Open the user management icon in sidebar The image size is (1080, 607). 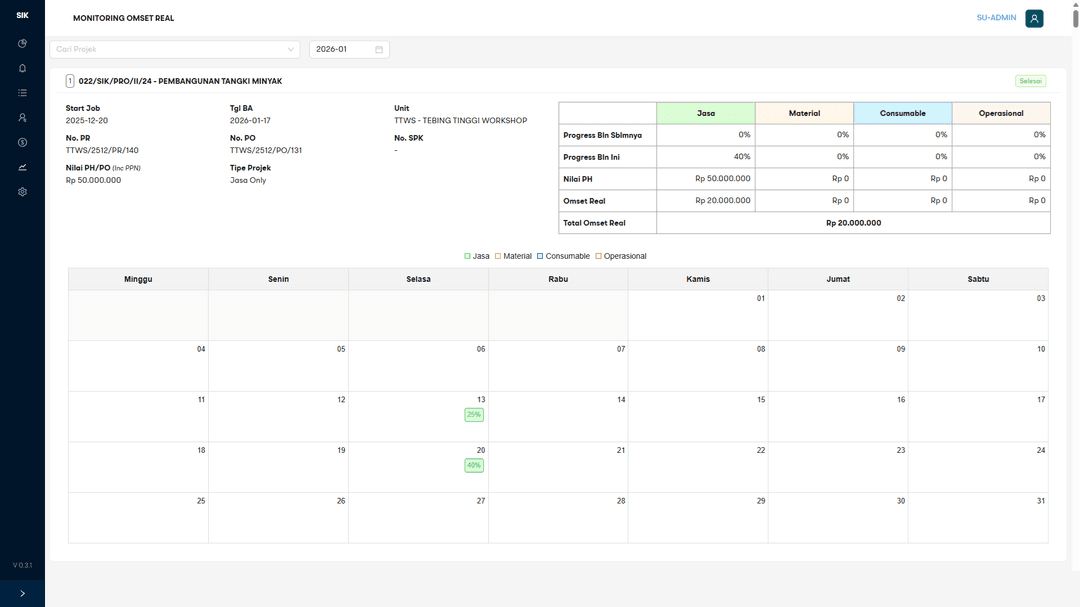click(22, 118)
